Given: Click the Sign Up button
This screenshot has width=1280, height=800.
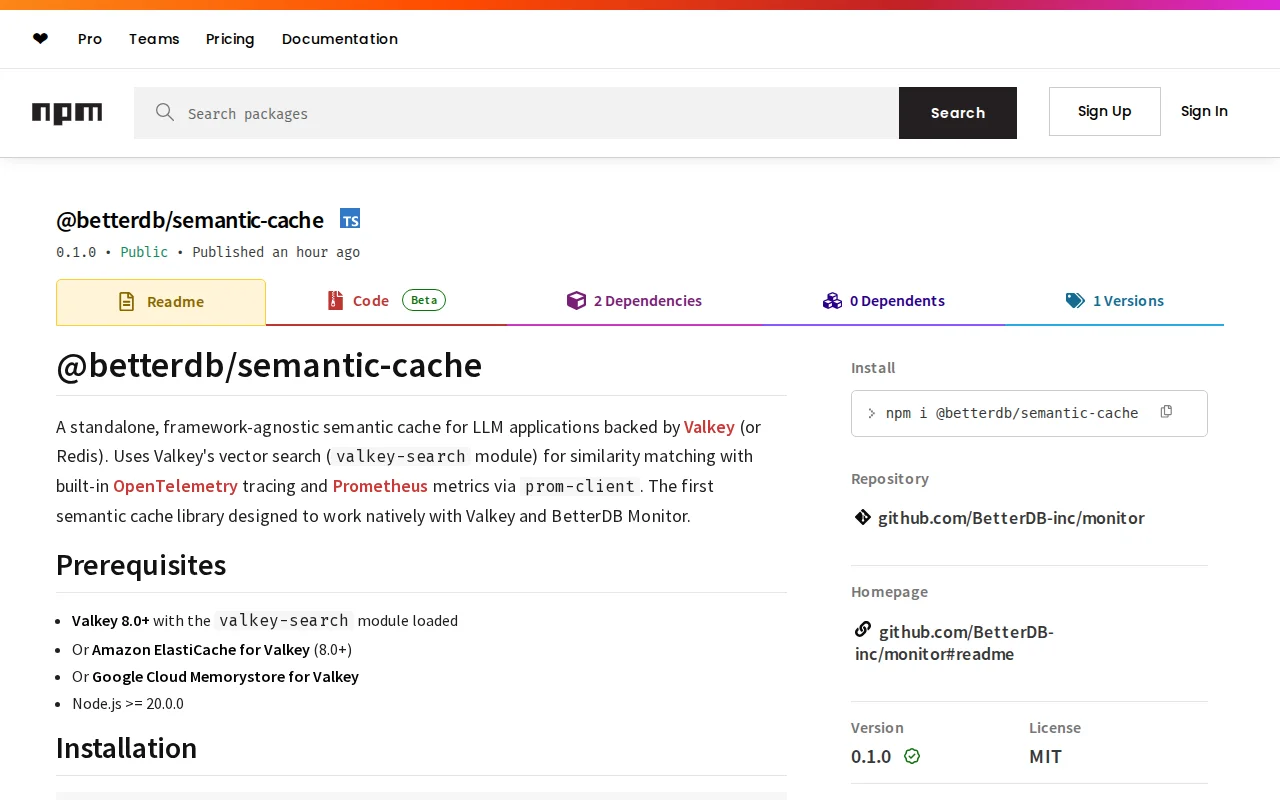Looking at the screenshot, I should pyautogui.click(x=1105, y=111).
